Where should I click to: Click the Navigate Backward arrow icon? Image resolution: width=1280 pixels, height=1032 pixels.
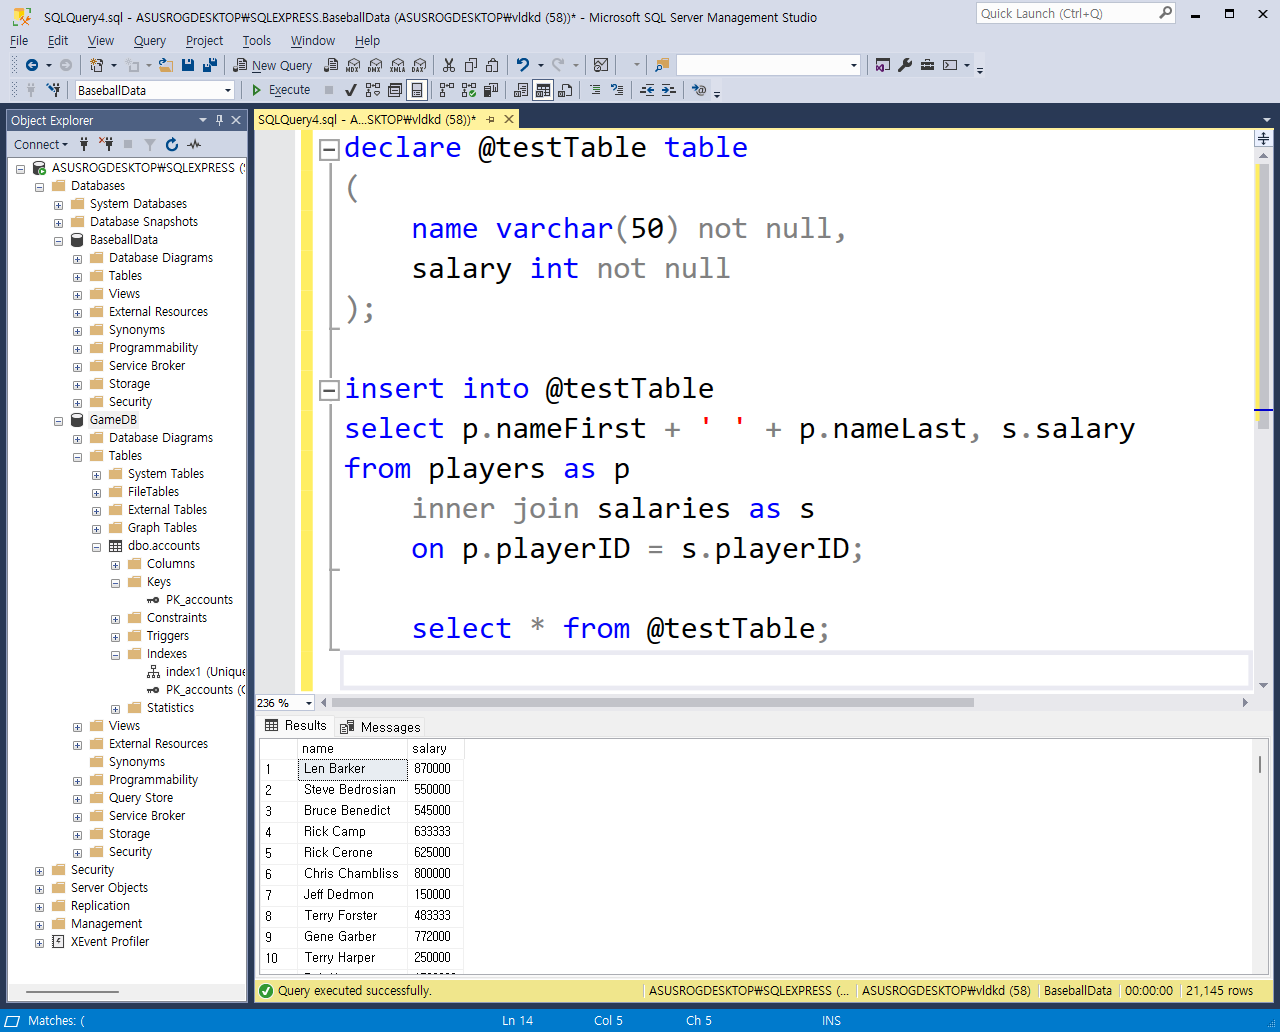(32, 65)
